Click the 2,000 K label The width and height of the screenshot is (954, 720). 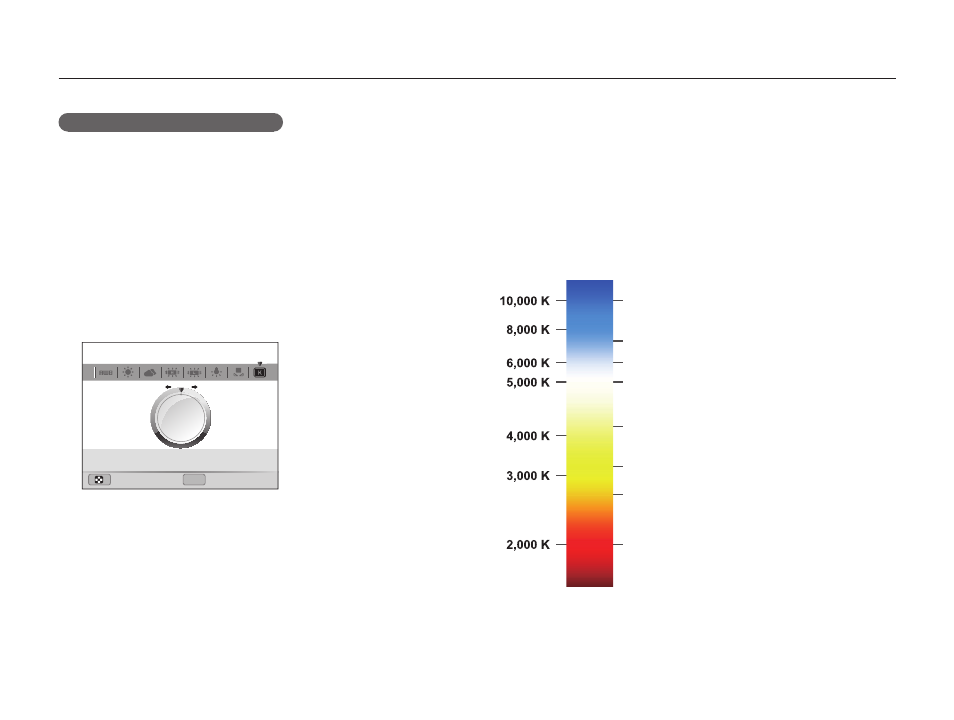pos(527,545)
